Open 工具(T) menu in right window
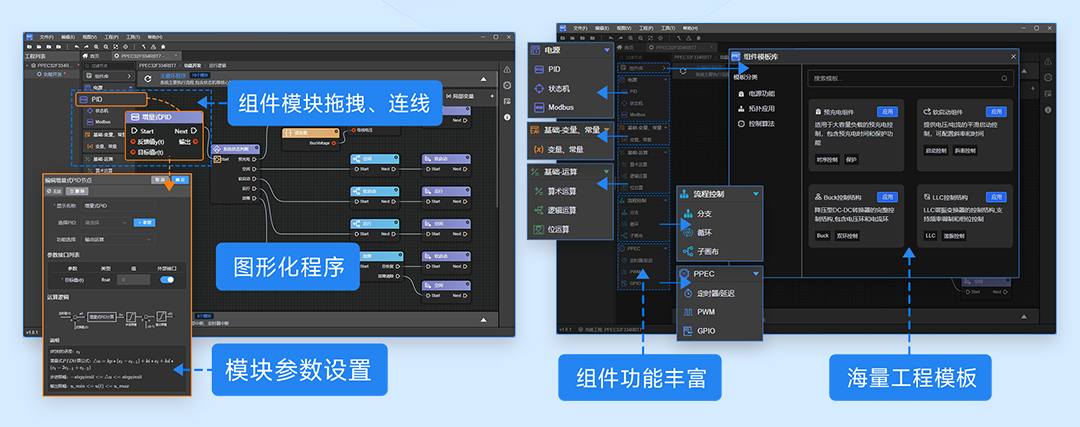 (x=667, y=28)
